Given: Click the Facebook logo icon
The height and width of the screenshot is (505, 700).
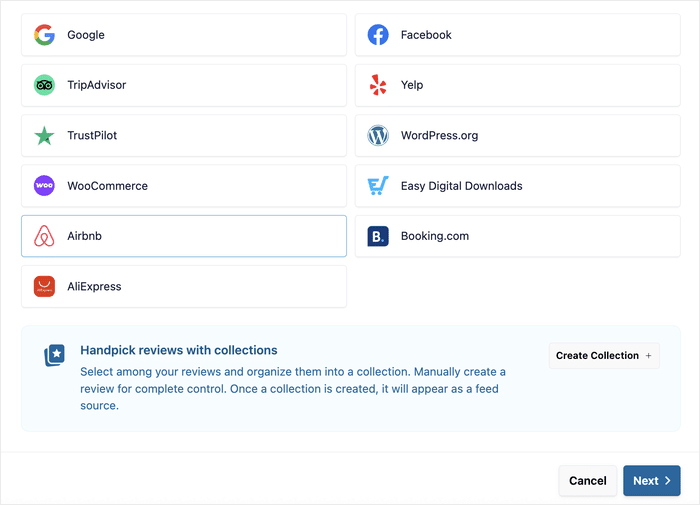Looking at the screenshot, I should pos(378,35).
